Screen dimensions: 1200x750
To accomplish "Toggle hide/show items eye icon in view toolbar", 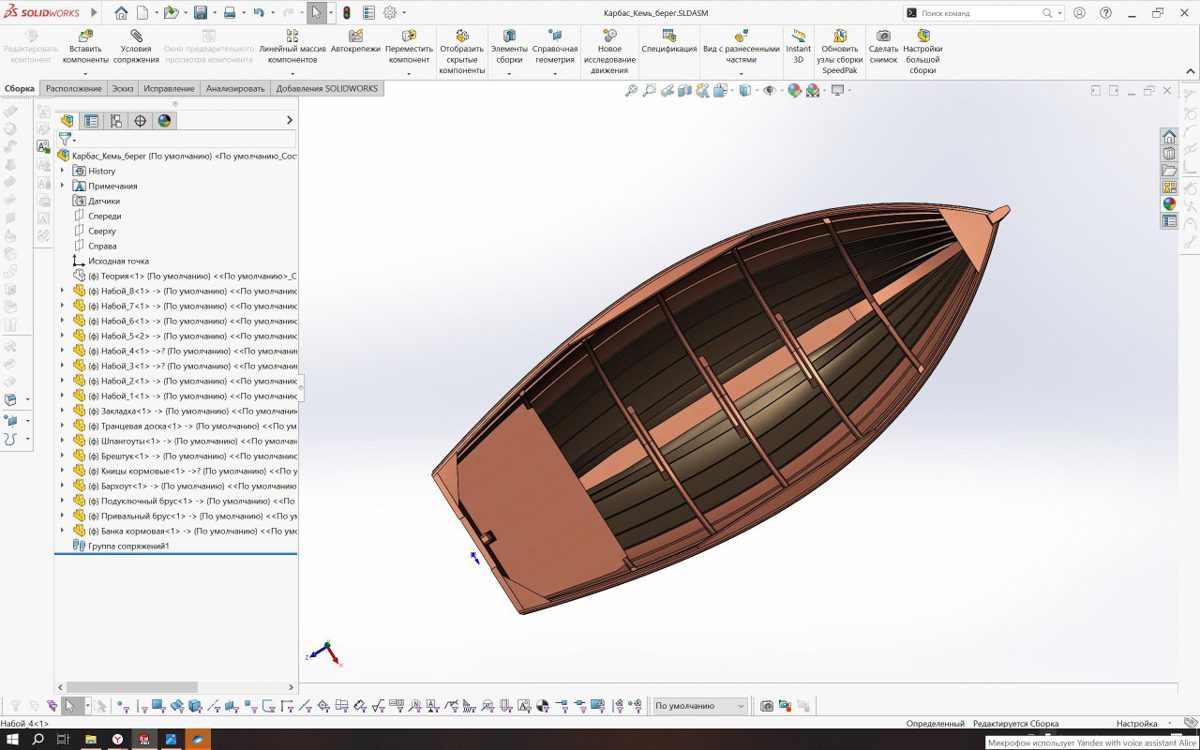I will point(769,91).
